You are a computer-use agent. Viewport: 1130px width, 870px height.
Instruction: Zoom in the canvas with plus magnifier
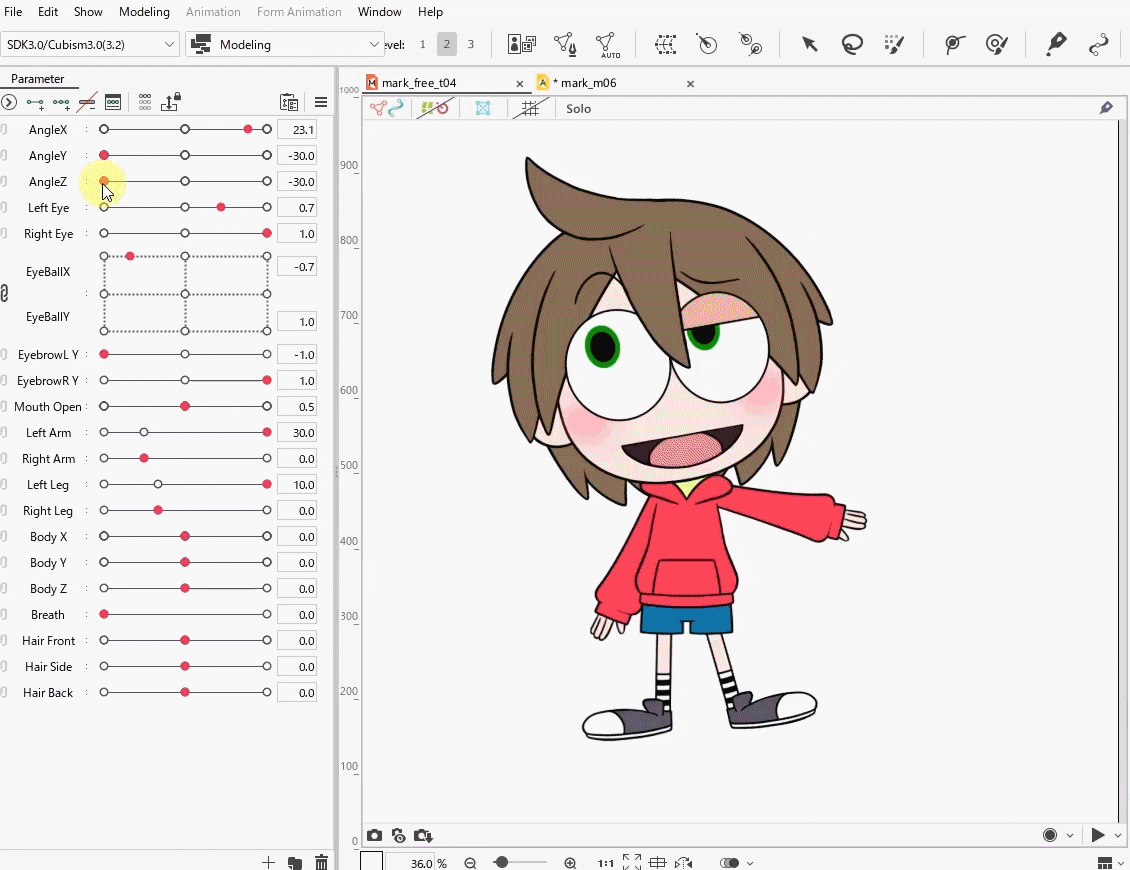pos(570,863)
